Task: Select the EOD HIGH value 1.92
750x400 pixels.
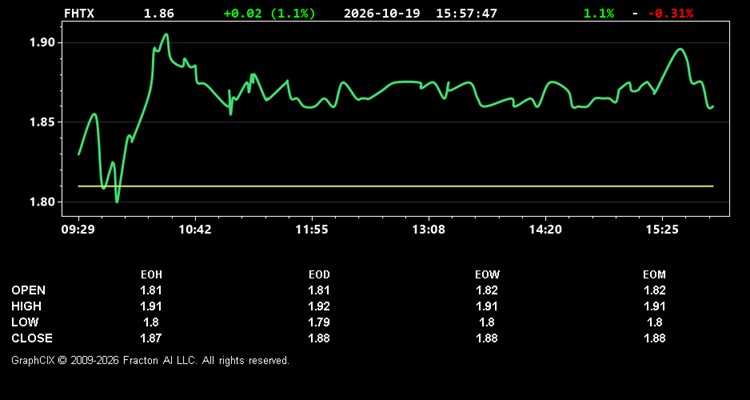Action: point(319,306)
